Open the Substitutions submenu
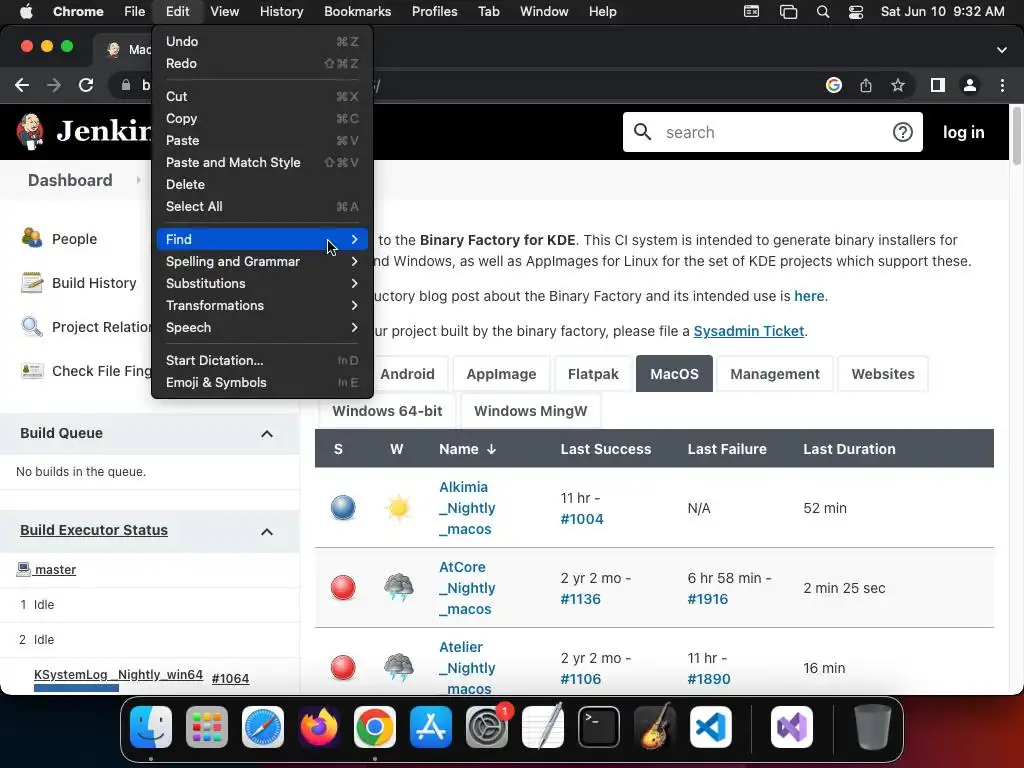Screen dimensions: 1024x768 pos(262,283)
